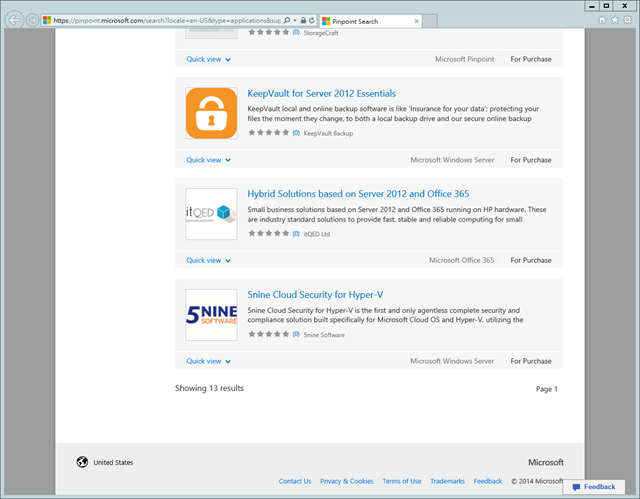
Task: Click the address bar URL field
Action: click(x=167, y=20)
